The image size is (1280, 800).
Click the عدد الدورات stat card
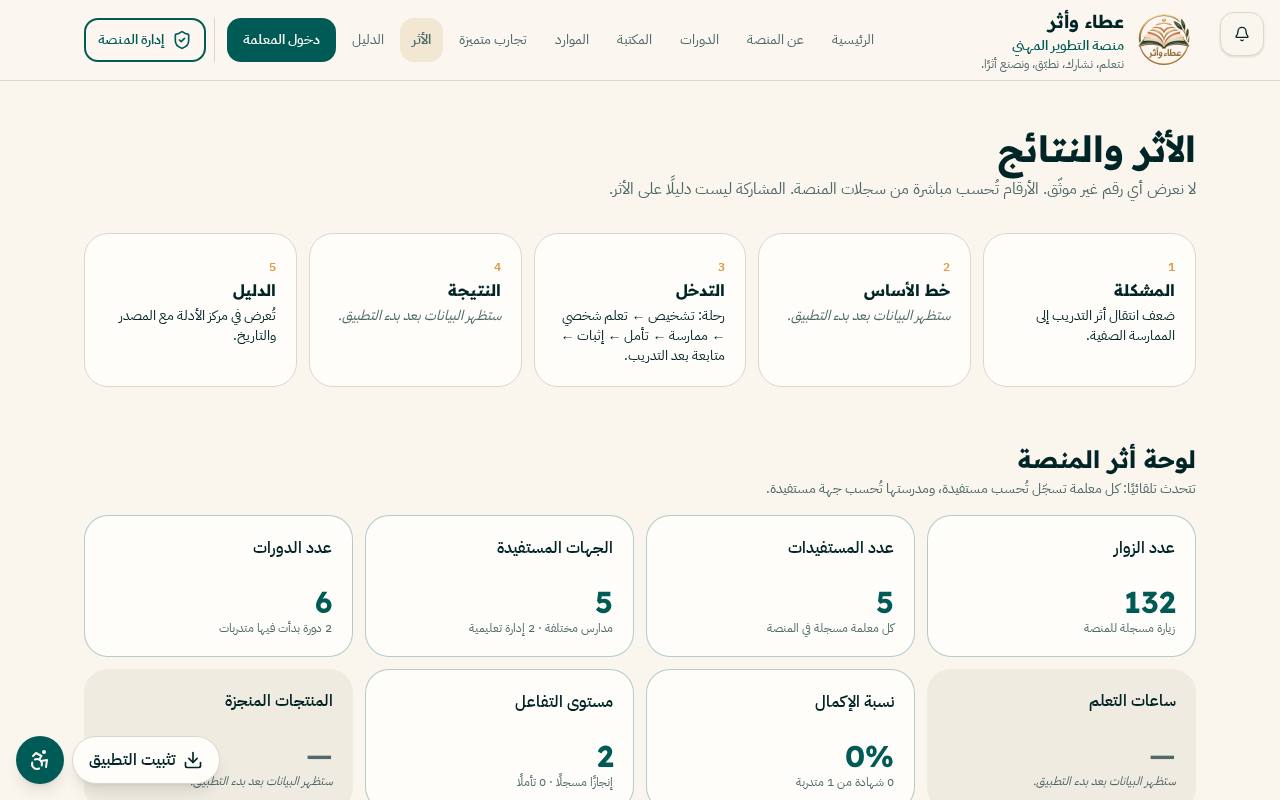click(x=218, y=586)
